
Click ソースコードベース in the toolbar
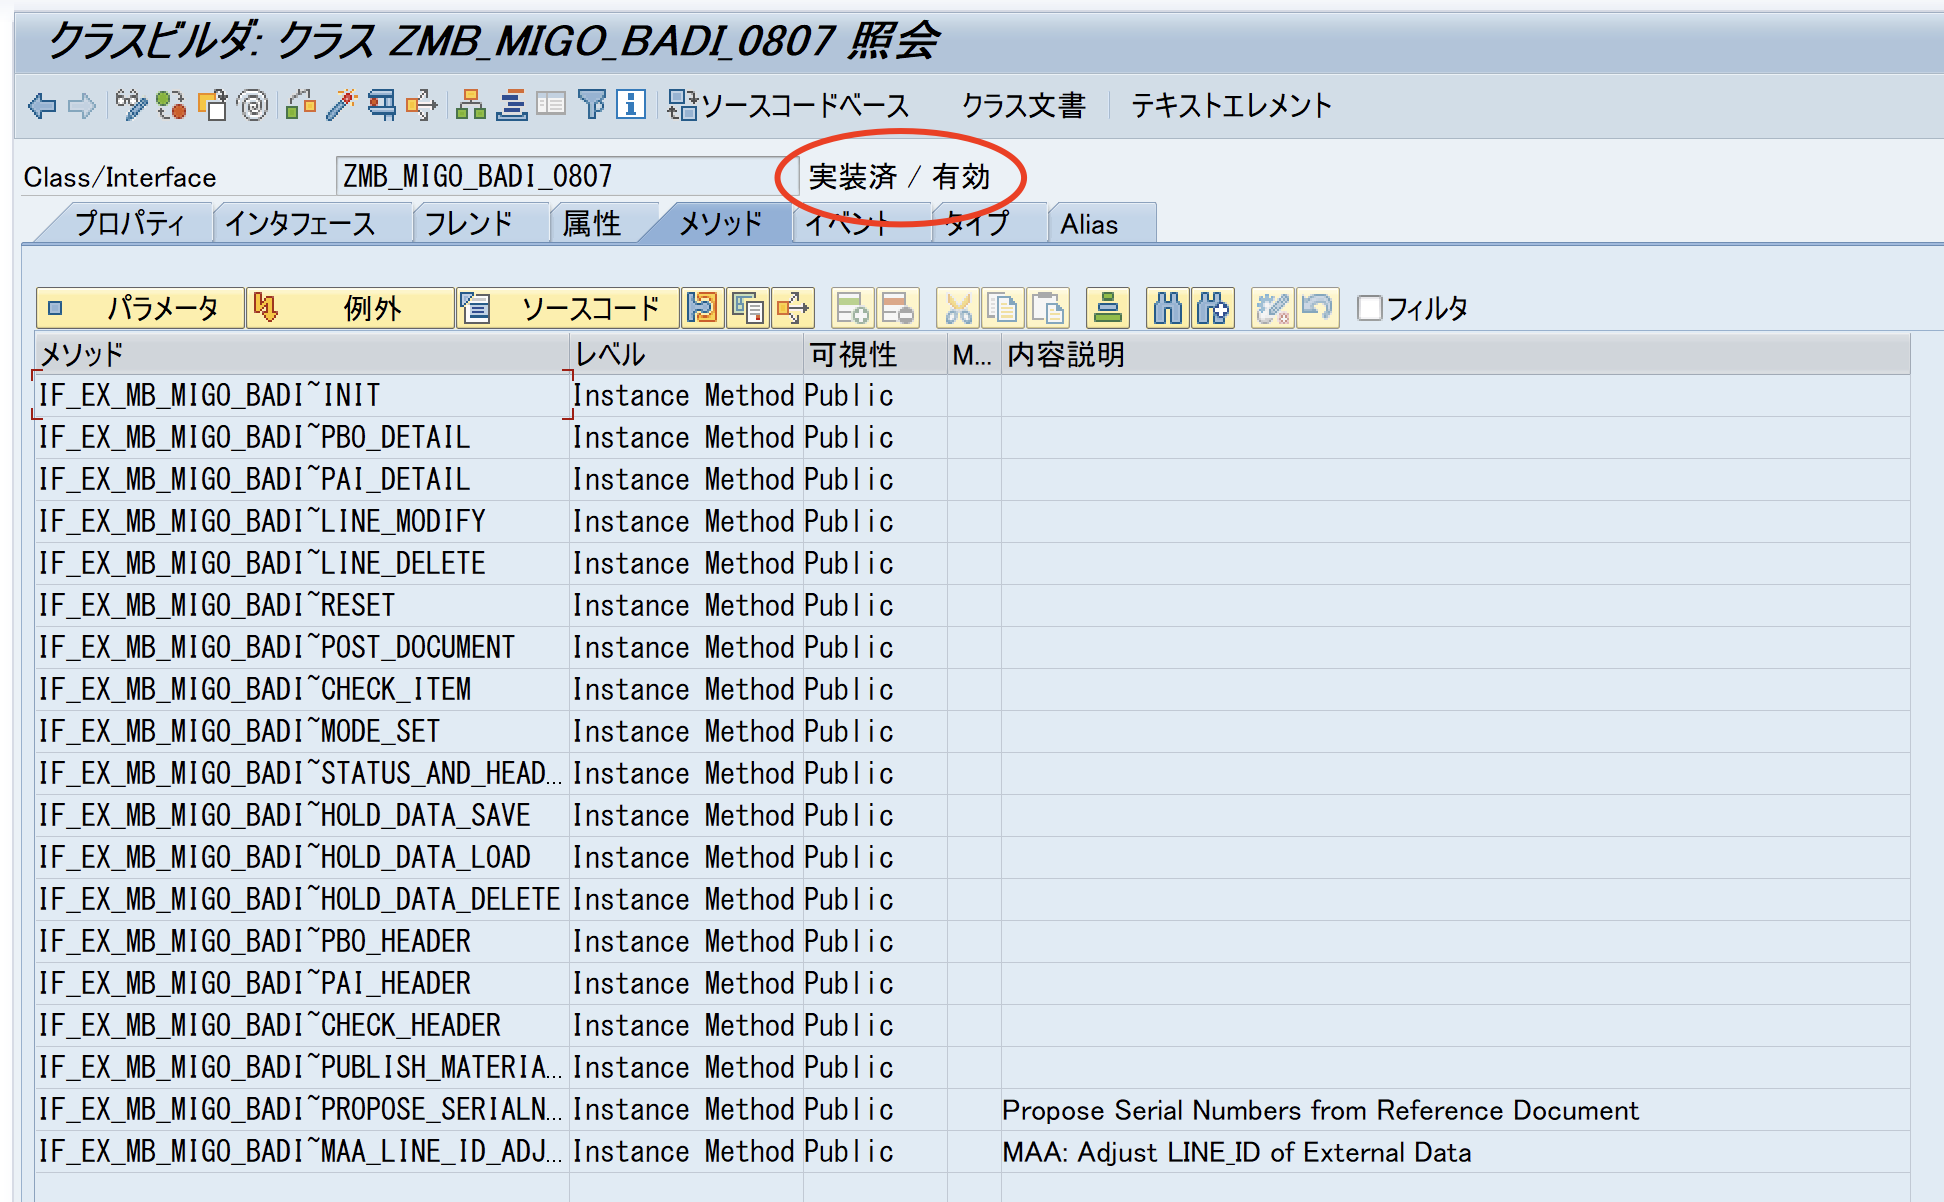pyautogui.click(x=788, y=105)
